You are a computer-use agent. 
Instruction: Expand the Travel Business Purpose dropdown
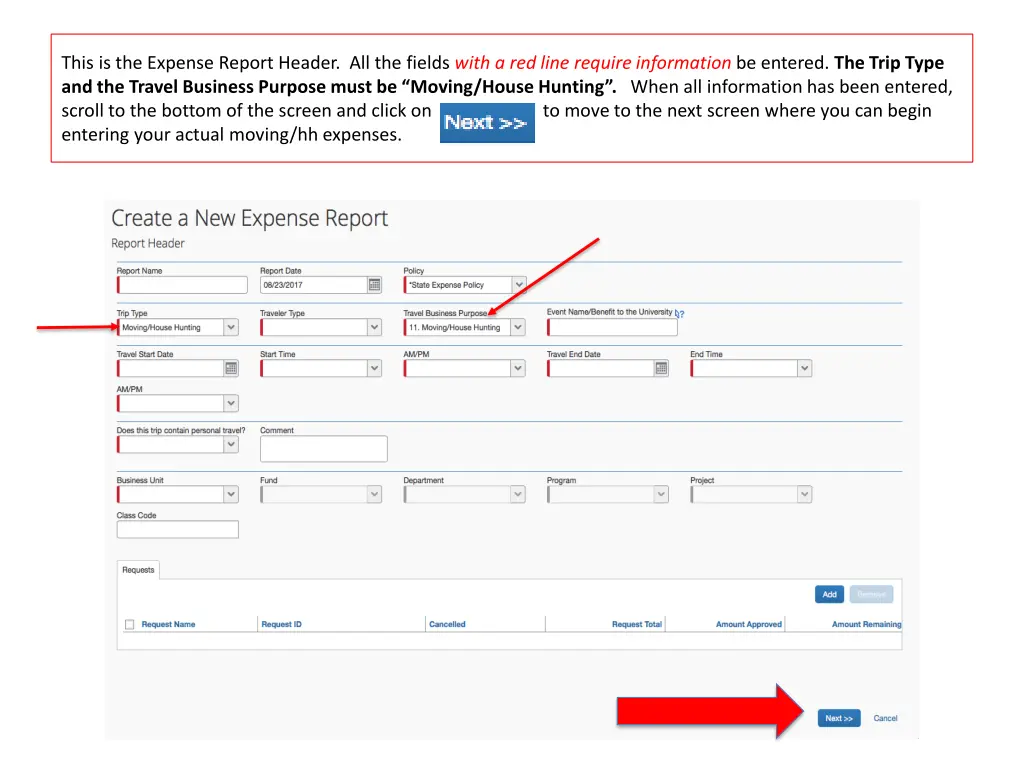(x=518, y=327)
